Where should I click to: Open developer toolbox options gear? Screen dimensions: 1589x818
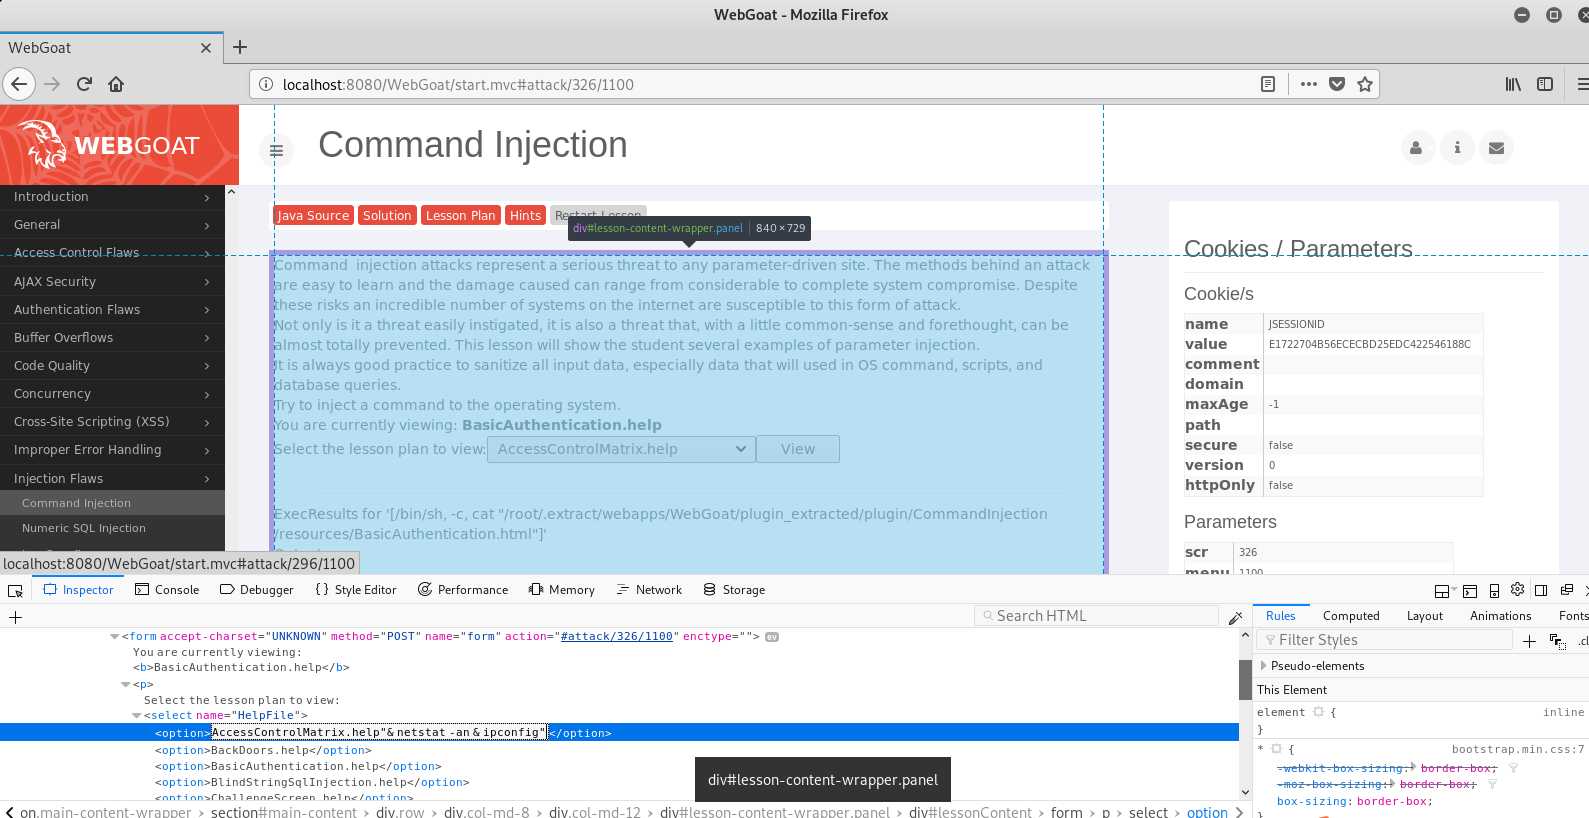(x=1518, y=589)
